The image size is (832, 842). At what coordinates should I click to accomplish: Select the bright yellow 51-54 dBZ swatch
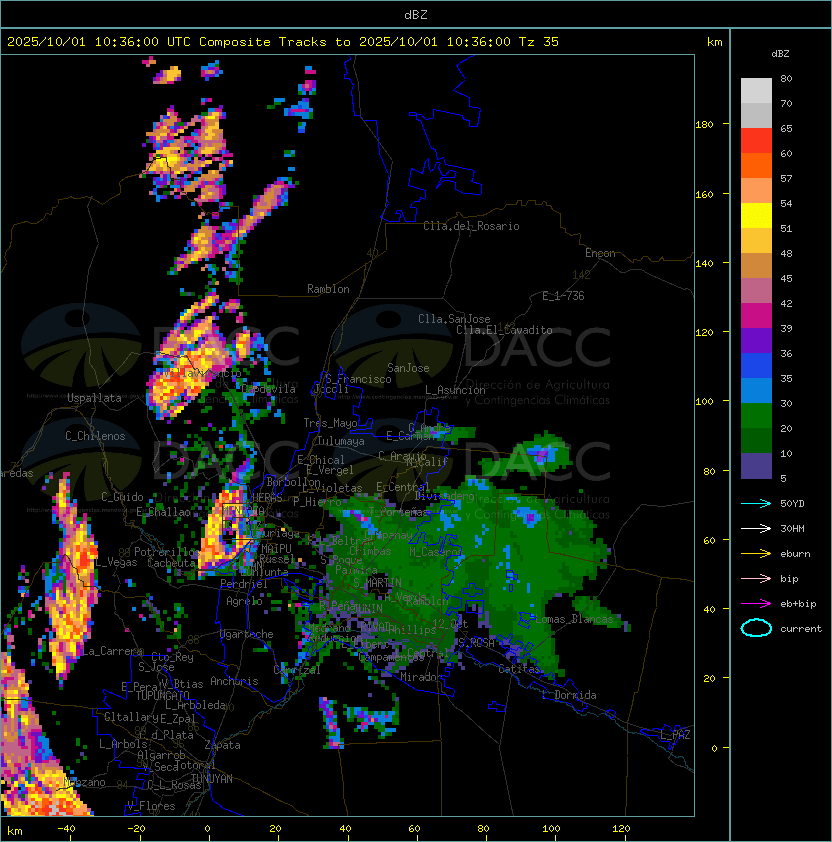point(756,215)
